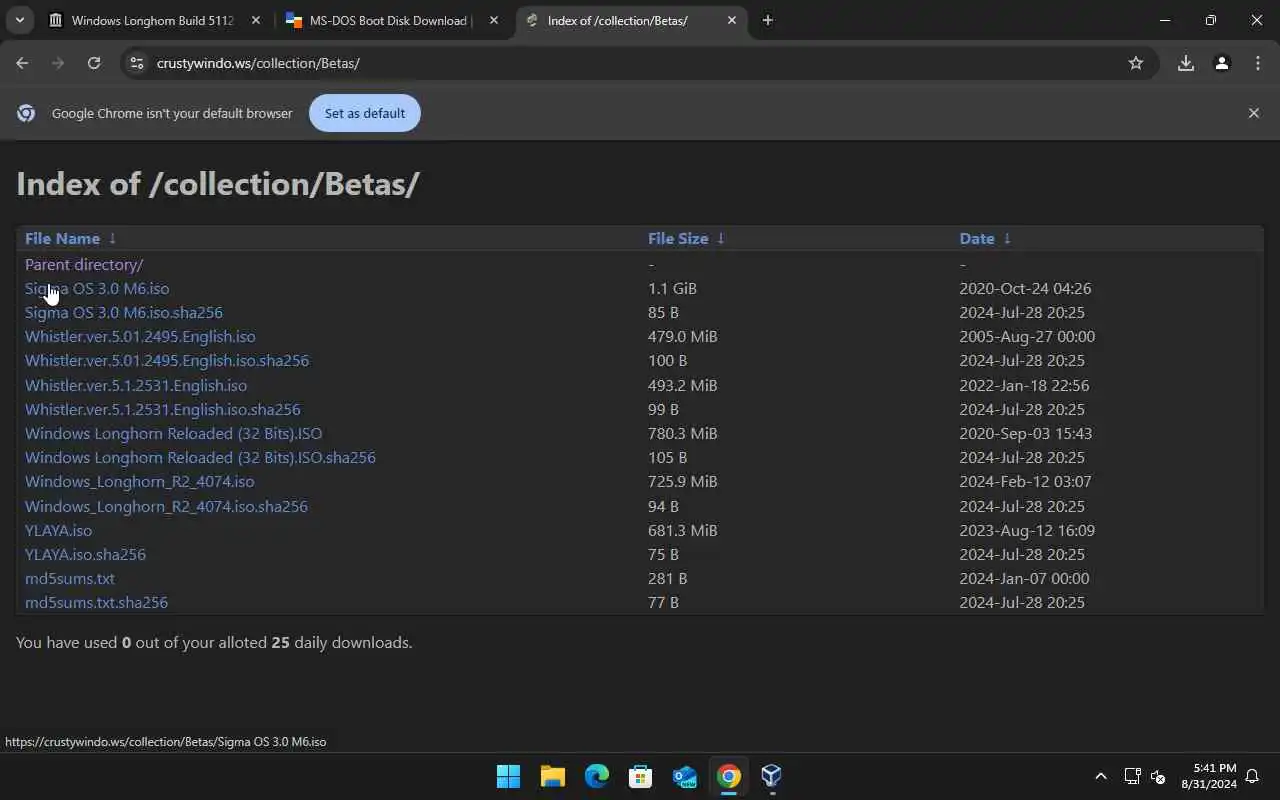Download Sigma OS 3.0 M6.iso
The image size is (1280, 800).
[97, 288]
